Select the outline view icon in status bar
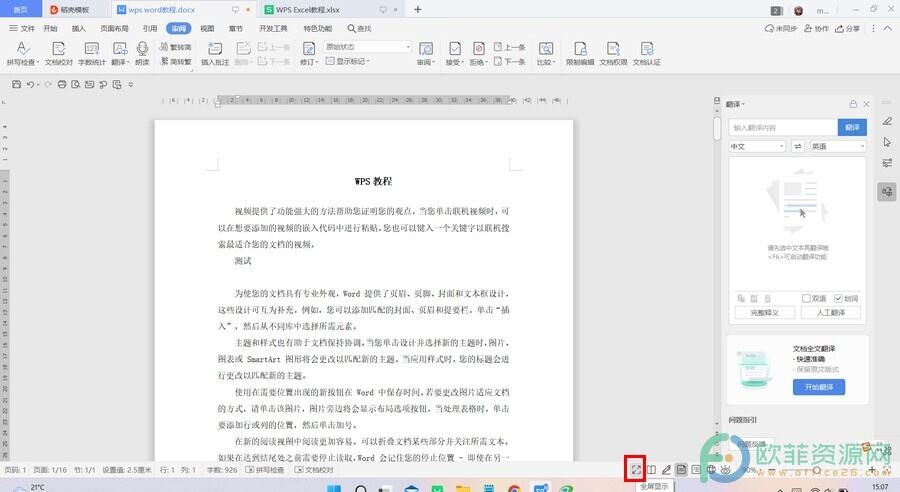This screenshot has height=492, width=900. tap(696, 470)
